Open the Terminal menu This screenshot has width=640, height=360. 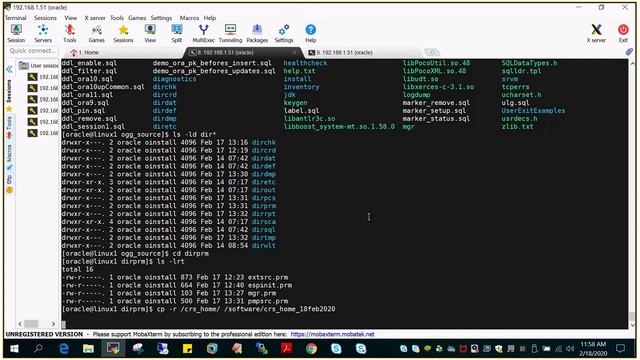[16, 18]
